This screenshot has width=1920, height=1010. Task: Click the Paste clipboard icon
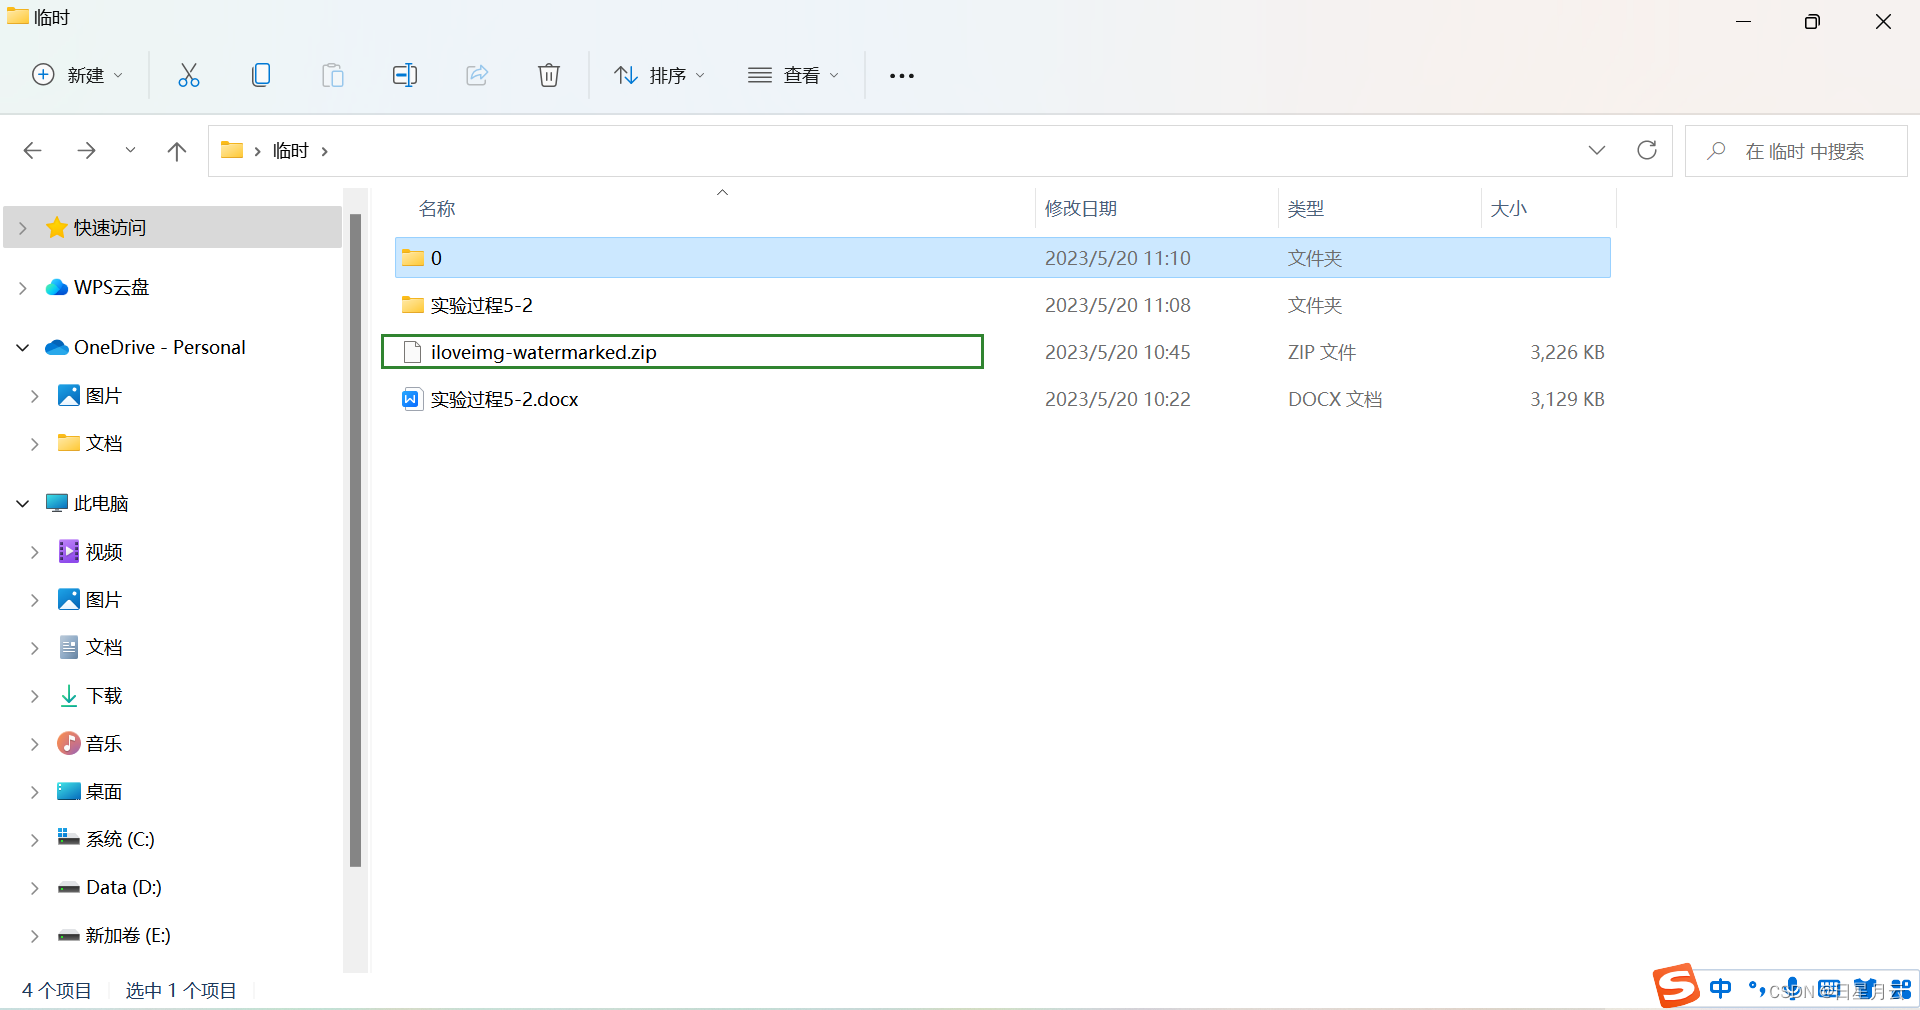tap(333, 75)
